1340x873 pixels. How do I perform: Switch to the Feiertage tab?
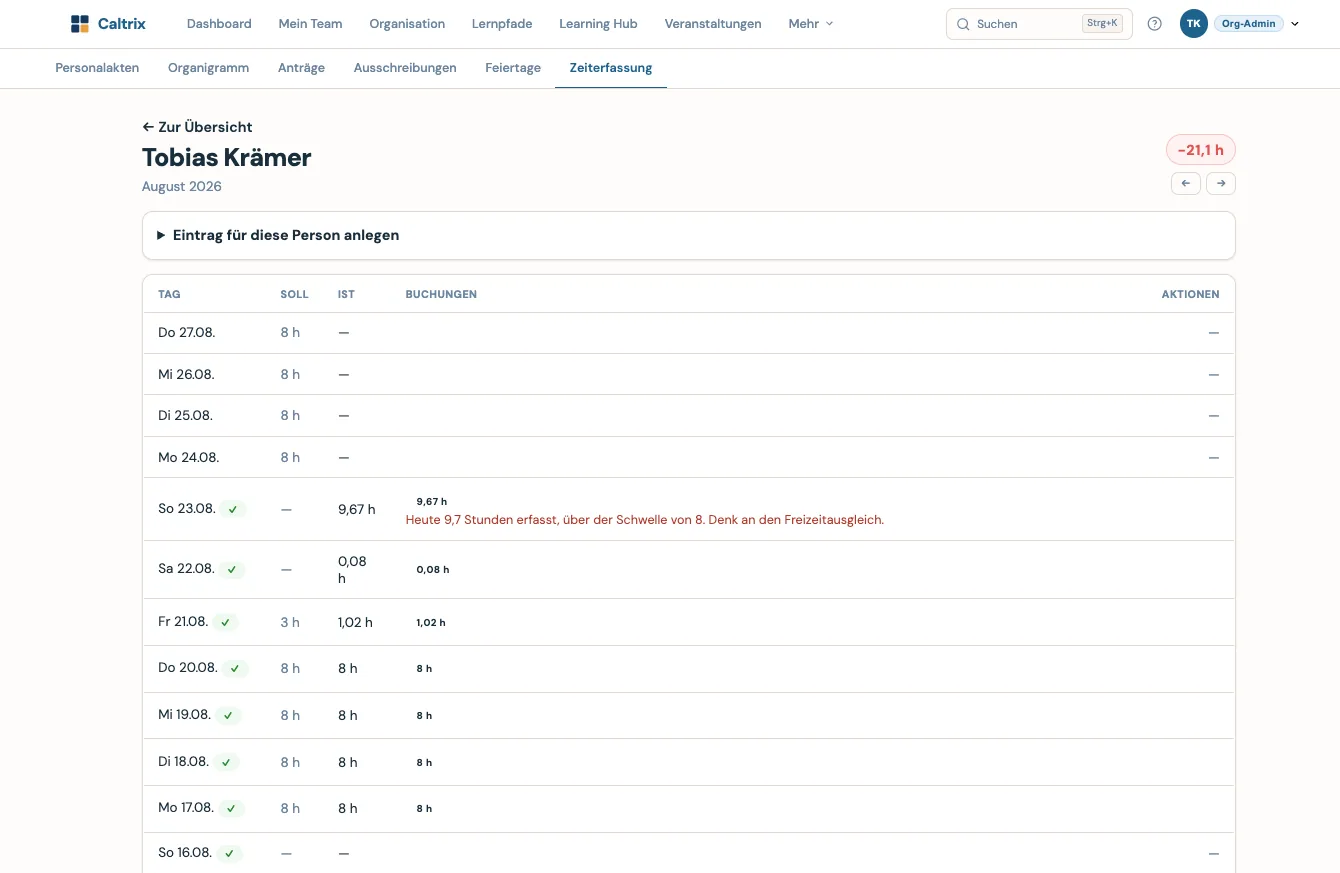(513, 68)
